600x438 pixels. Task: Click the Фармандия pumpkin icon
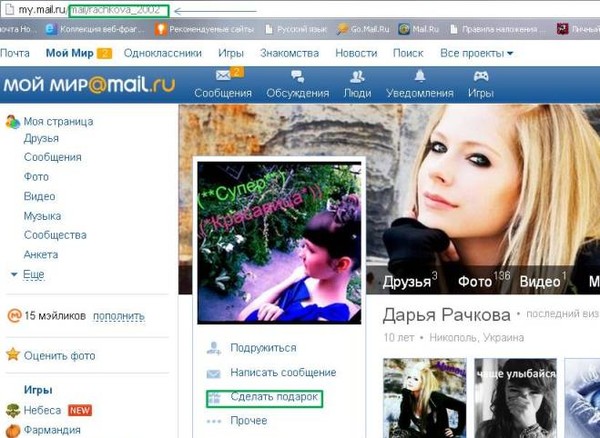(13, 431)
